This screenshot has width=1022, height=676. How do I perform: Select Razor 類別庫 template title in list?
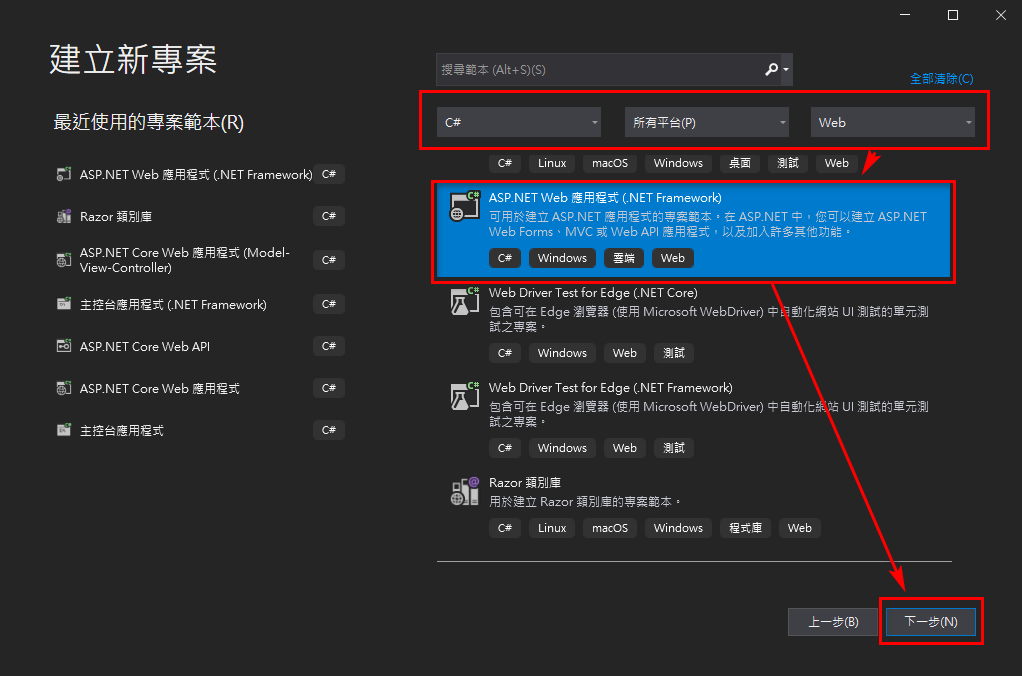[525, 482]
